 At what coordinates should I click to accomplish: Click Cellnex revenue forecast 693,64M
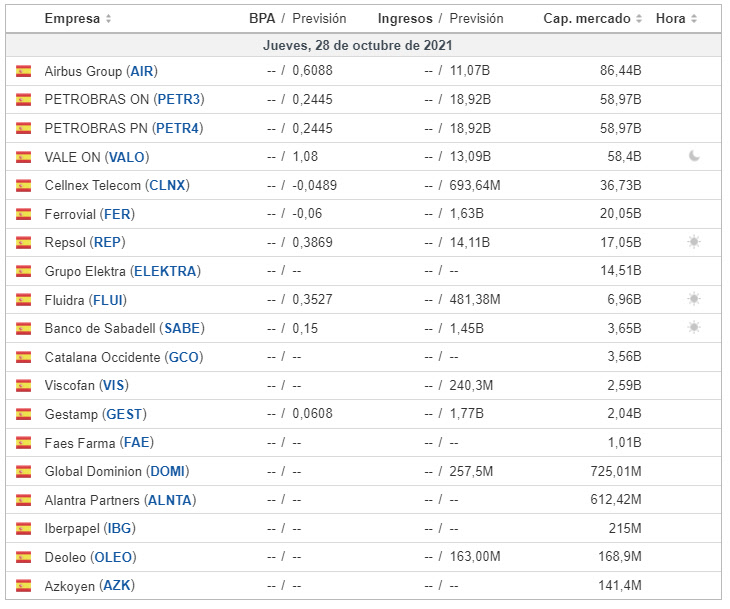click(475, 185)
